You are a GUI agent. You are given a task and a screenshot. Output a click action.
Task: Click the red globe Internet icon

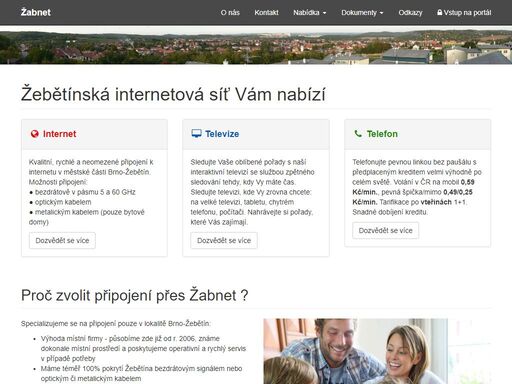coord(35,134)
